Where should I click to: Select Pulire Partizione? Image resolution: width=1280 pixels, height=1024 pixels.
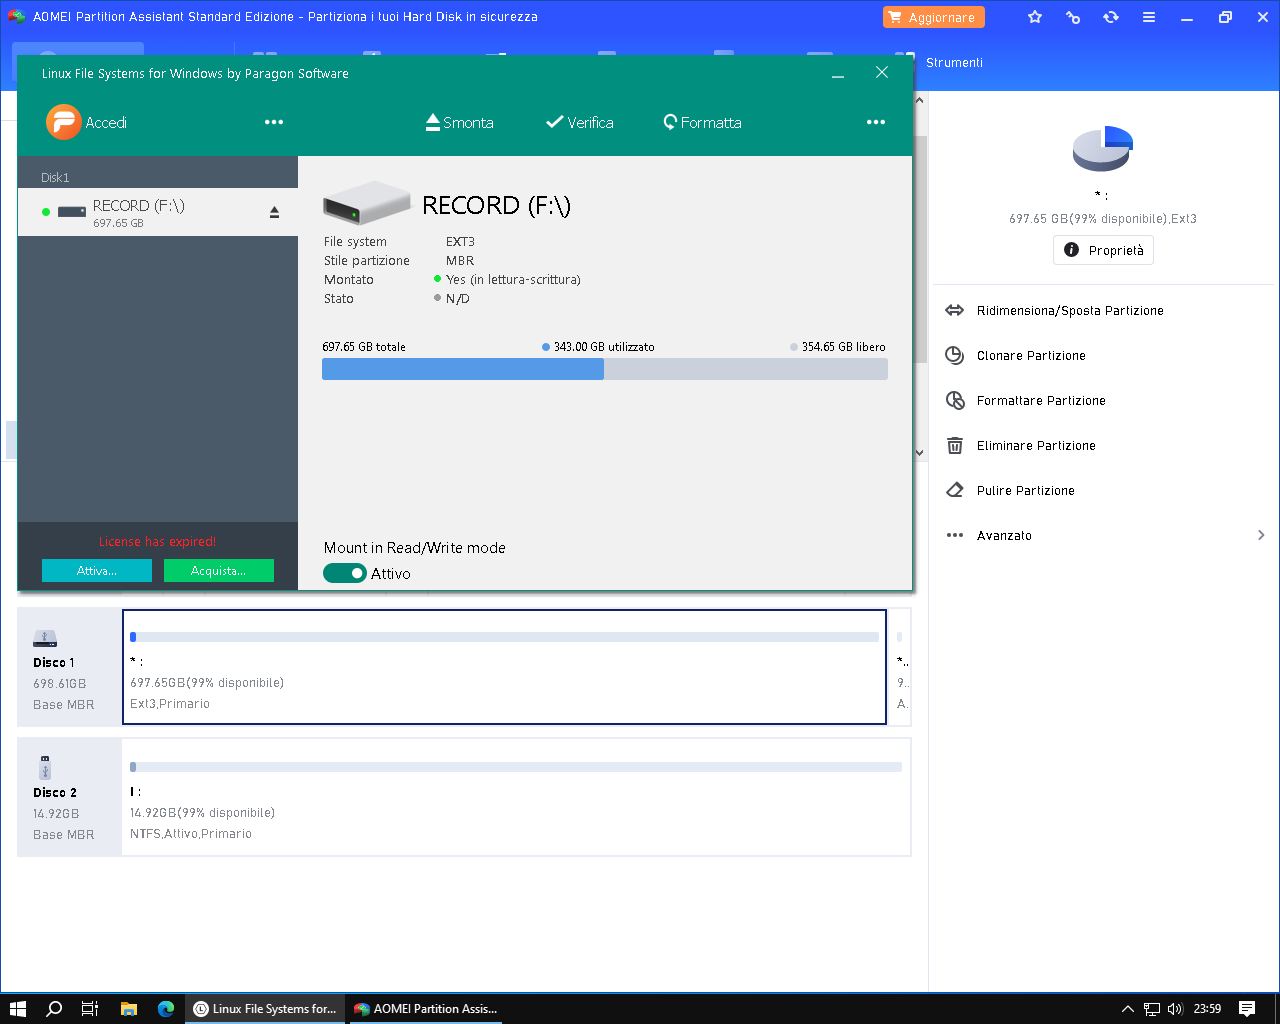[1026, 491]
